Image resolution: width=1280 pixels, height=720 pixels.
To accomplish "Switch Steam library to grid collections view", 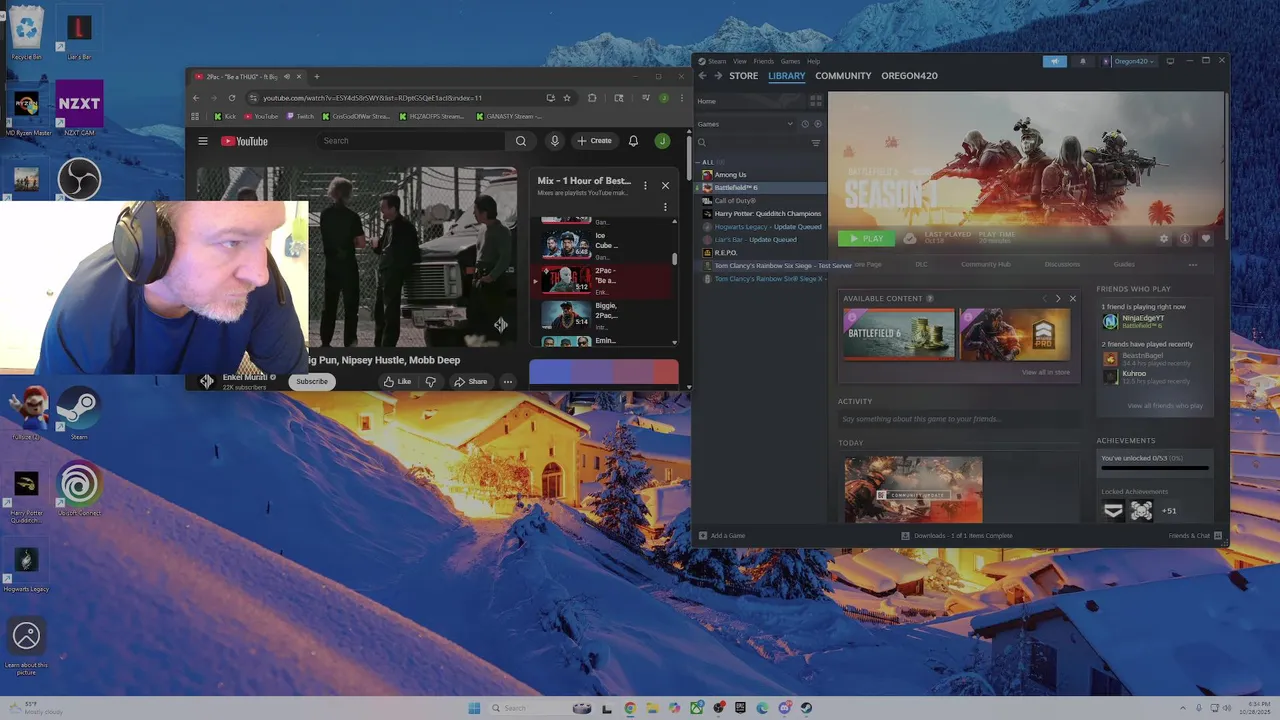I will pyautogui.click(x=816, y=101).
